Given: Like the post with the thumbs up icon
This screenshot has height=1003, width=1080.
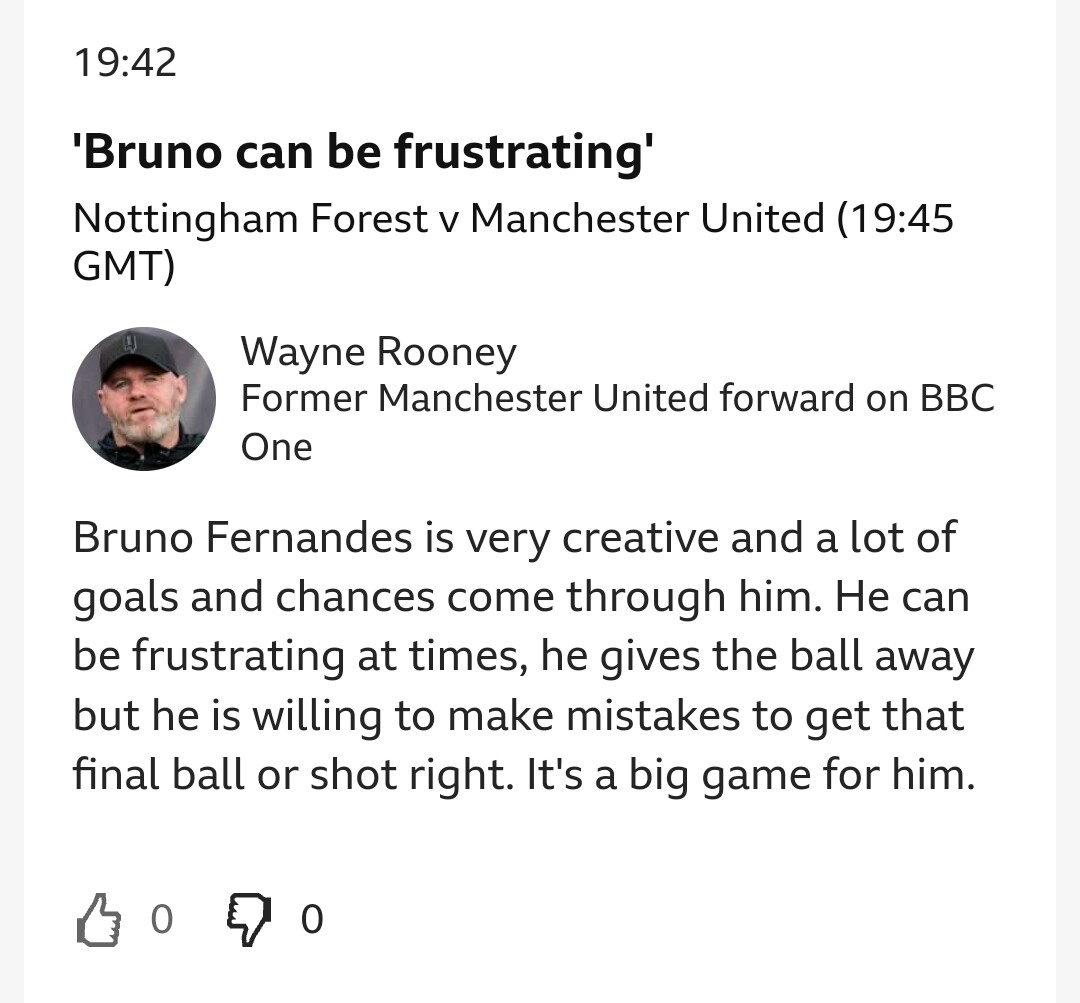Looking at the screenshot, I should click(x=98, y=920).
